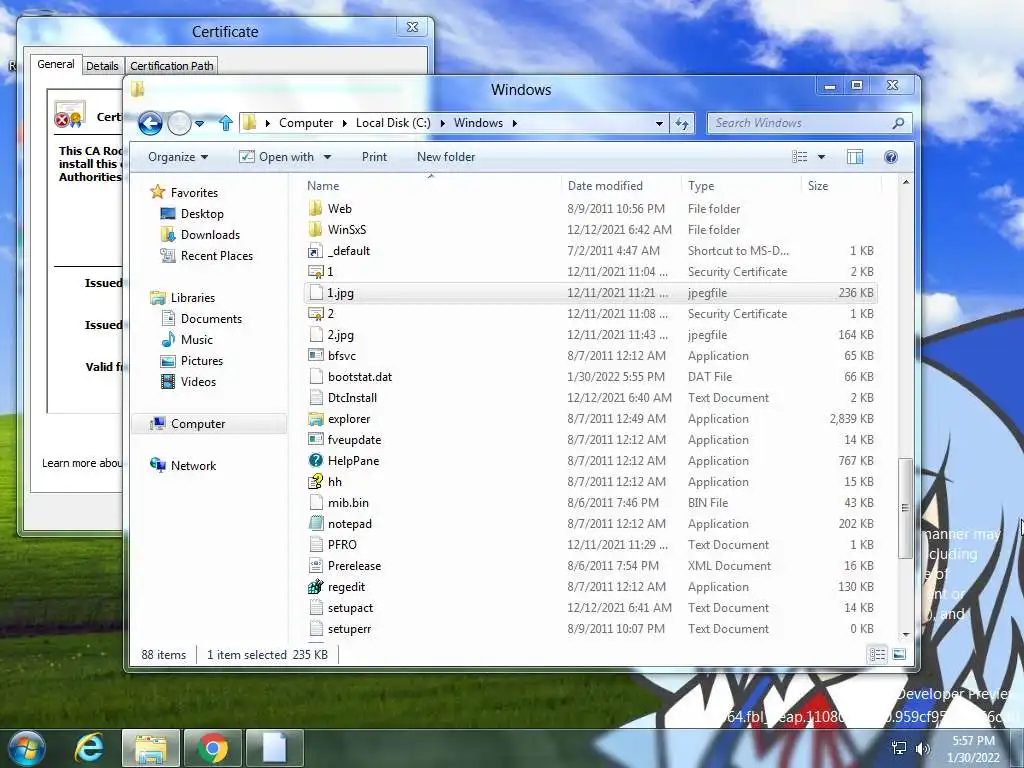This screenshot has height=768, width=1024.
Task: Open Desktop in Favorites
Action: [202, 214]
